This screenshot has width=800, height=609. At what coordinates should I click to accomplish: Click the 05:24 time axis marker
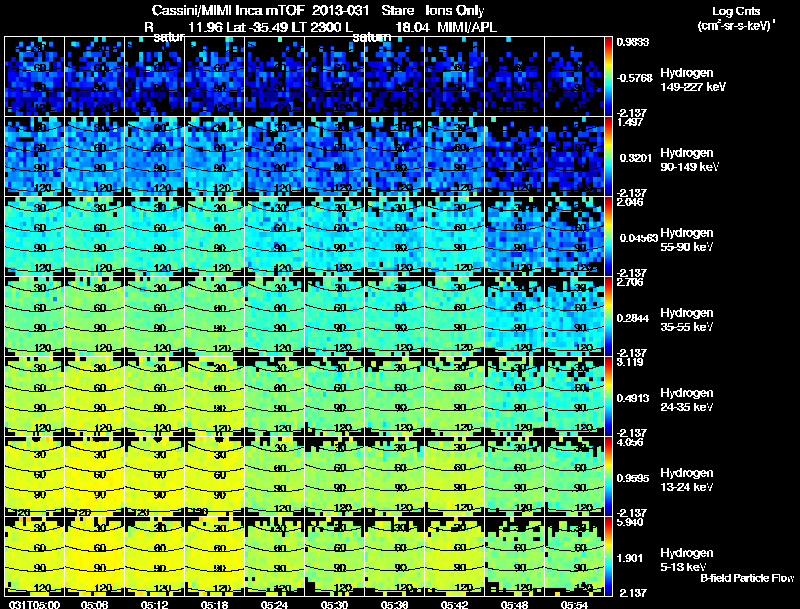click(x=274, y=604)
